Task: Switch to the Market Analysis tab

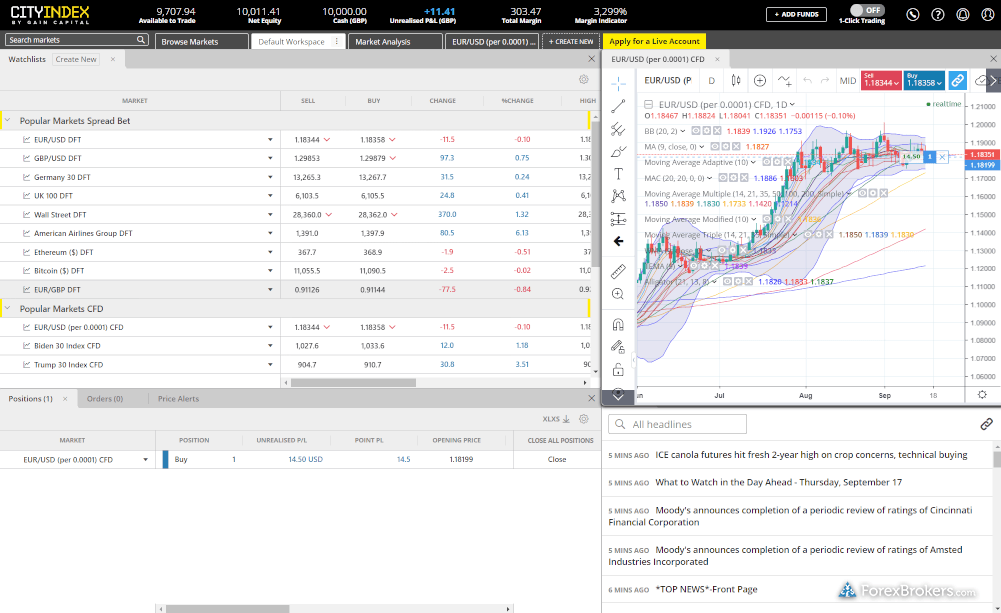Action: 395,42
